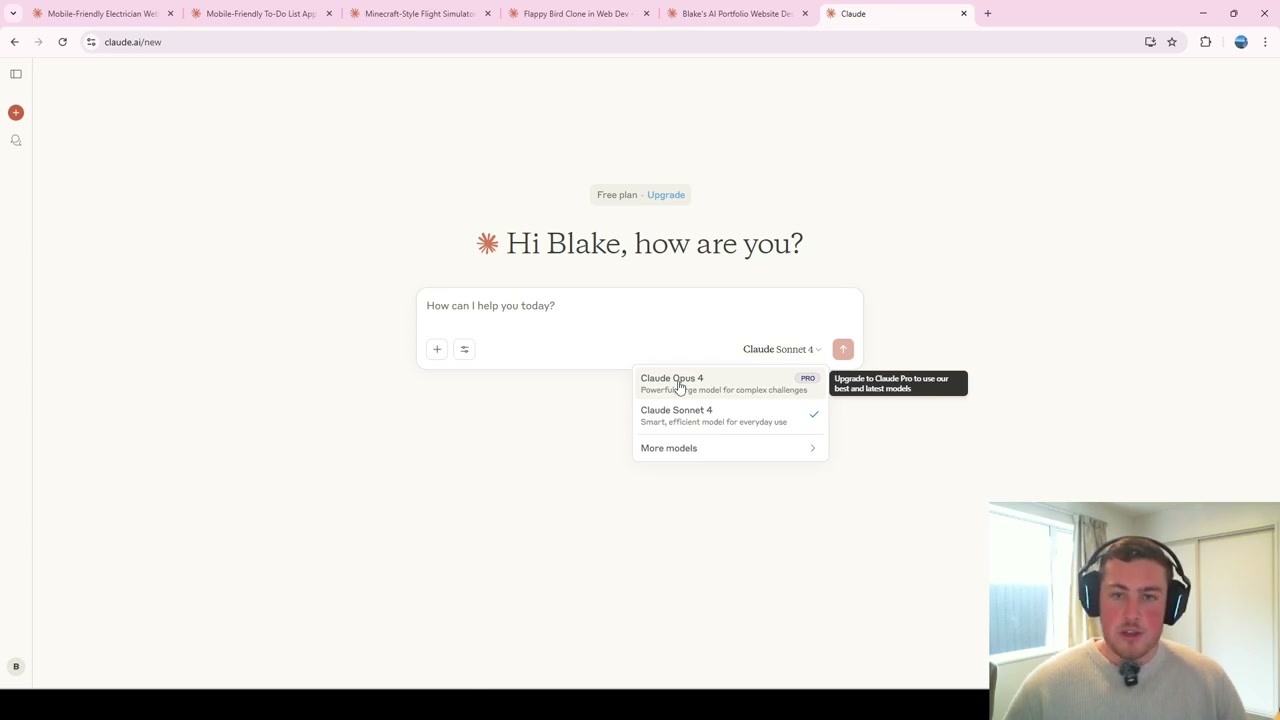The height and width of the screenshot is (720, 1280).
Task: Click the Free plan label
Action: (617, 195)
